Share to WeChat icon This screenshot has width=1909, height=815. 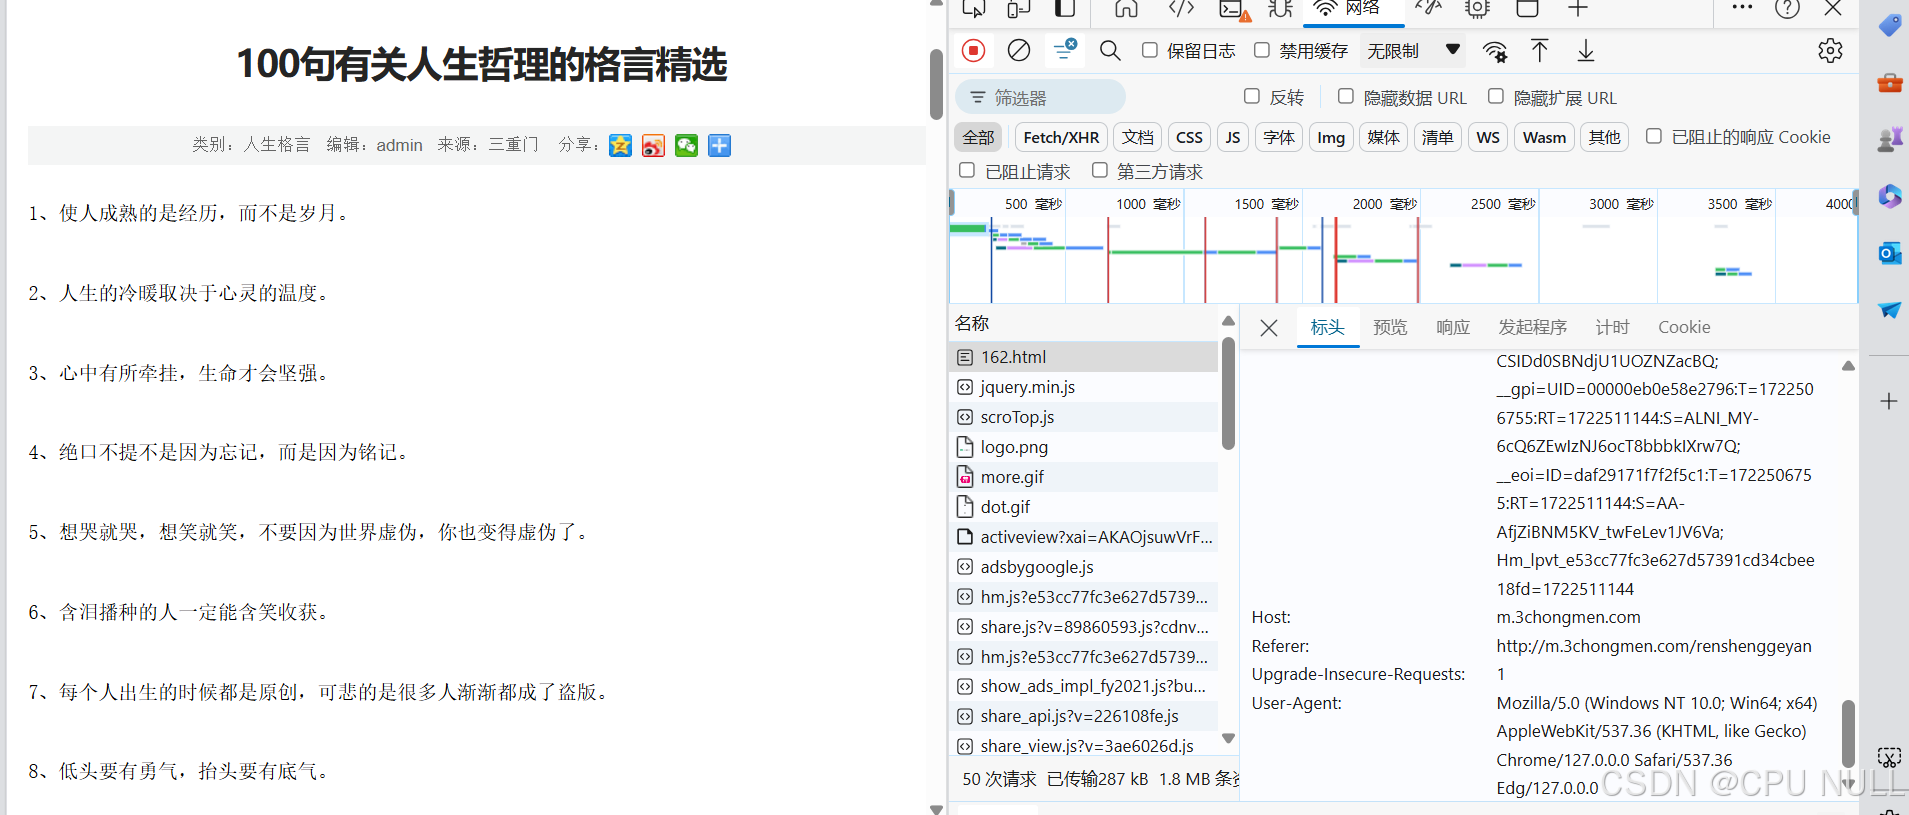(686, 146)
